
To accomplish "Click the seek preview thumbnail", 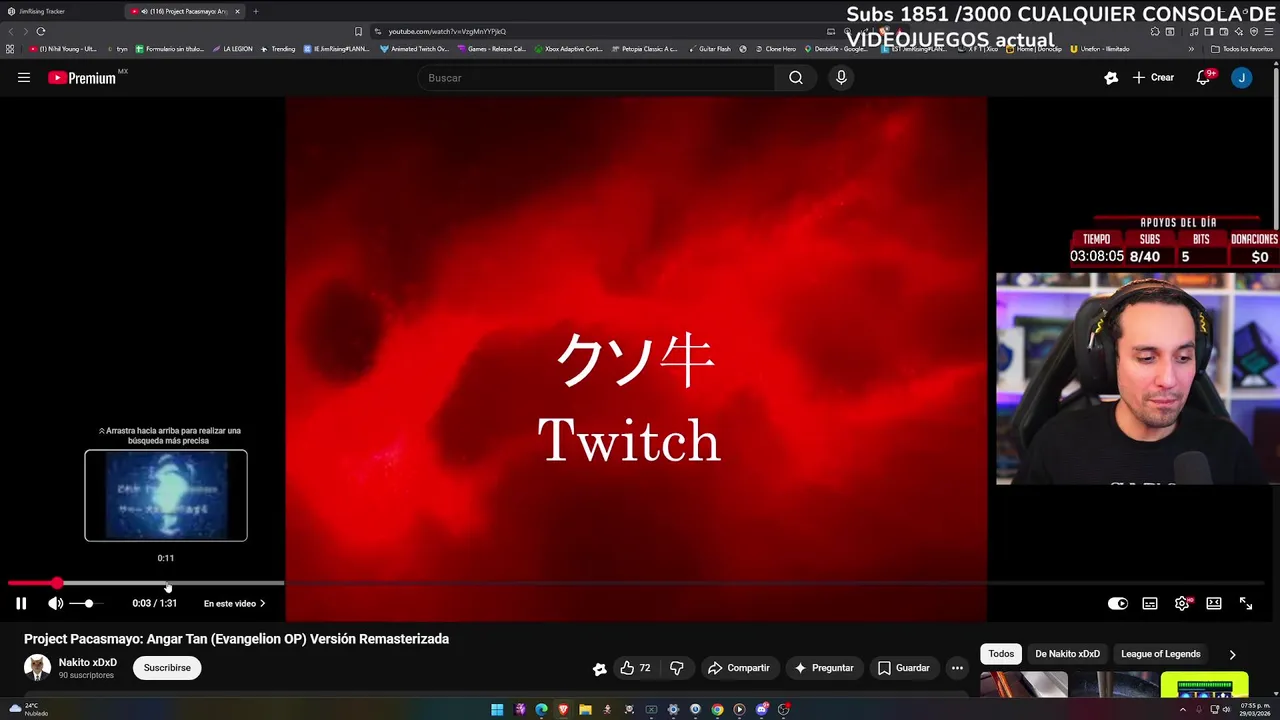I will pyautogui.click(x=166, y=495).
